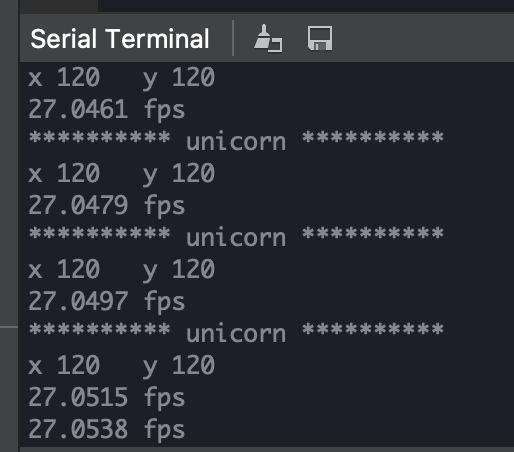
Task: Clear the serial terminal with broom icon
Action: (x=268, y=38)
